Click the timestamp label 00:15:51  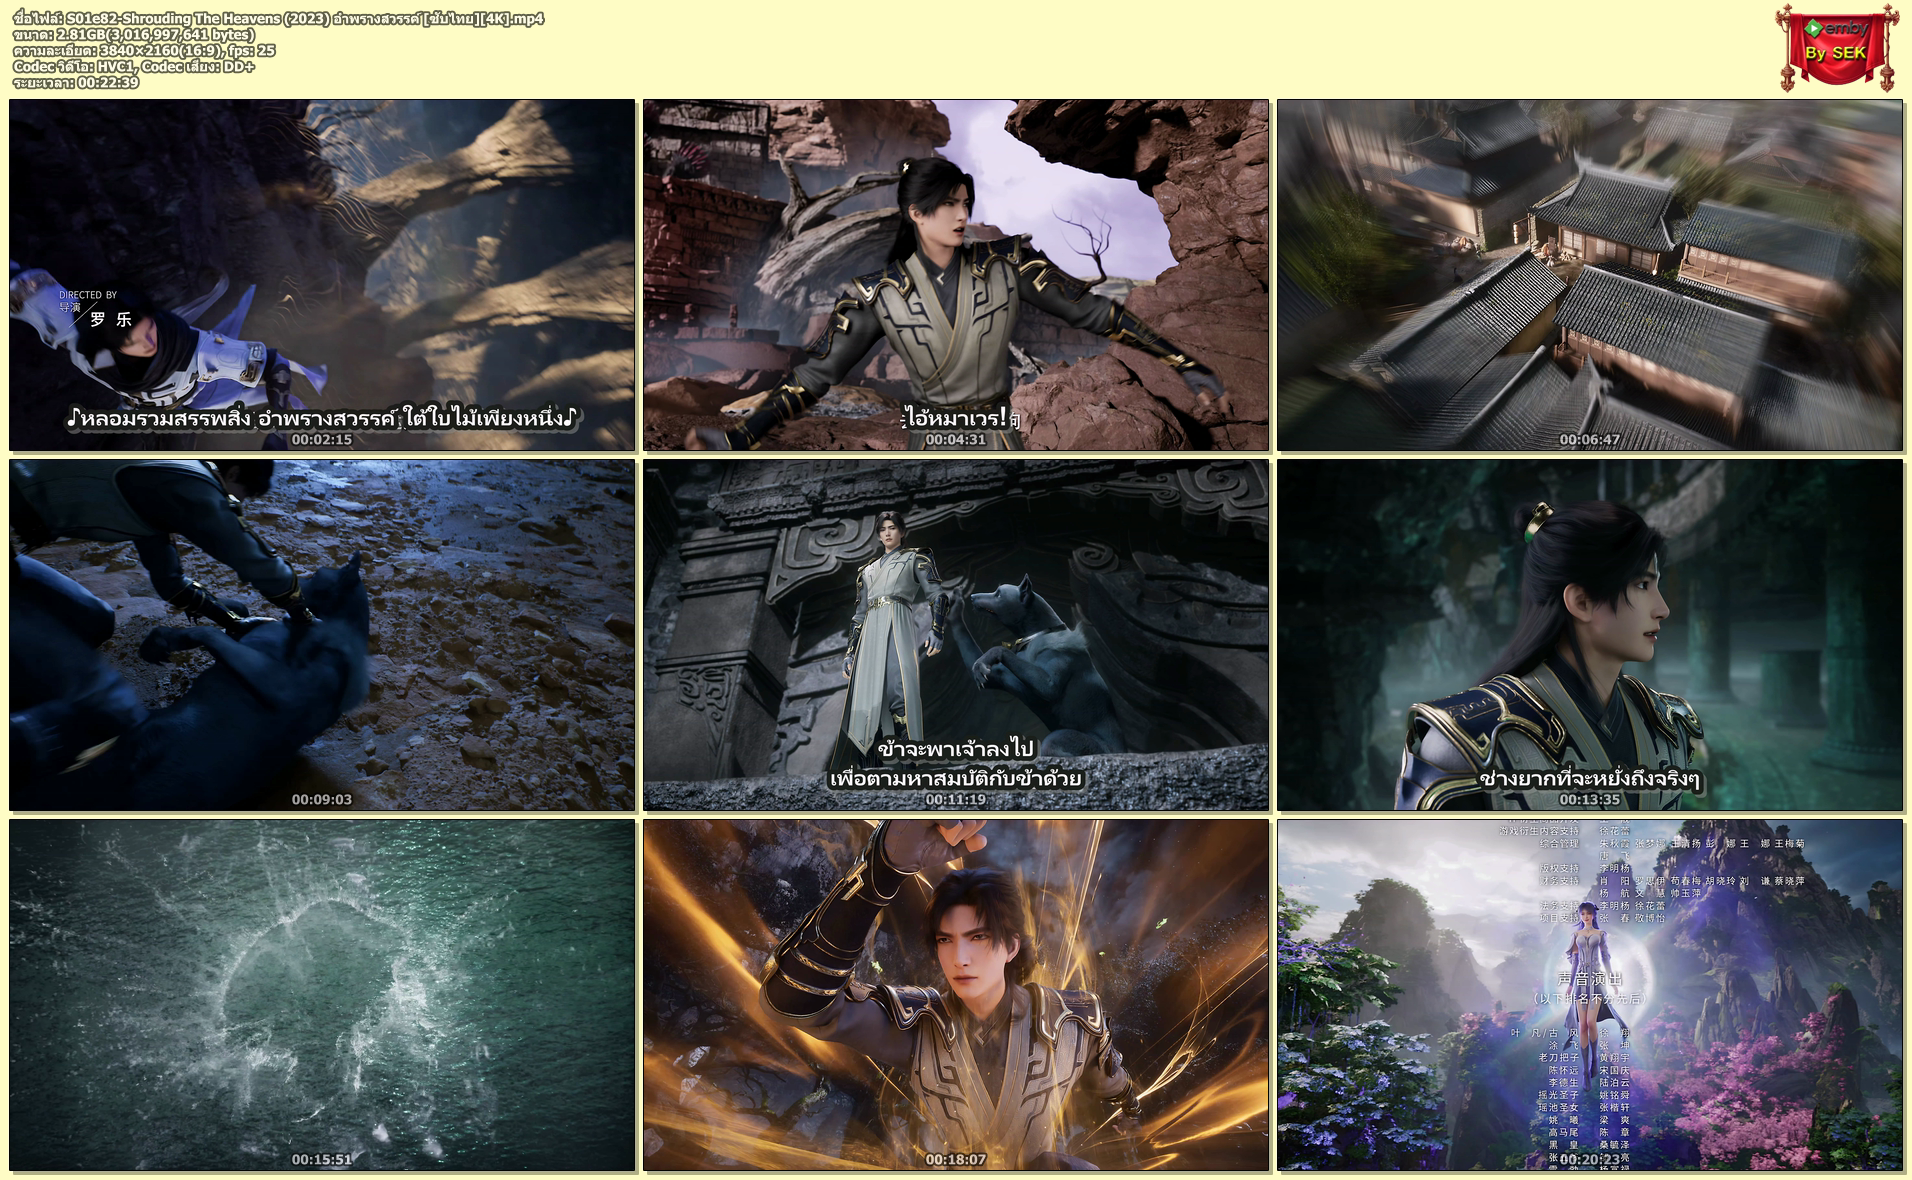(322, 1159)
